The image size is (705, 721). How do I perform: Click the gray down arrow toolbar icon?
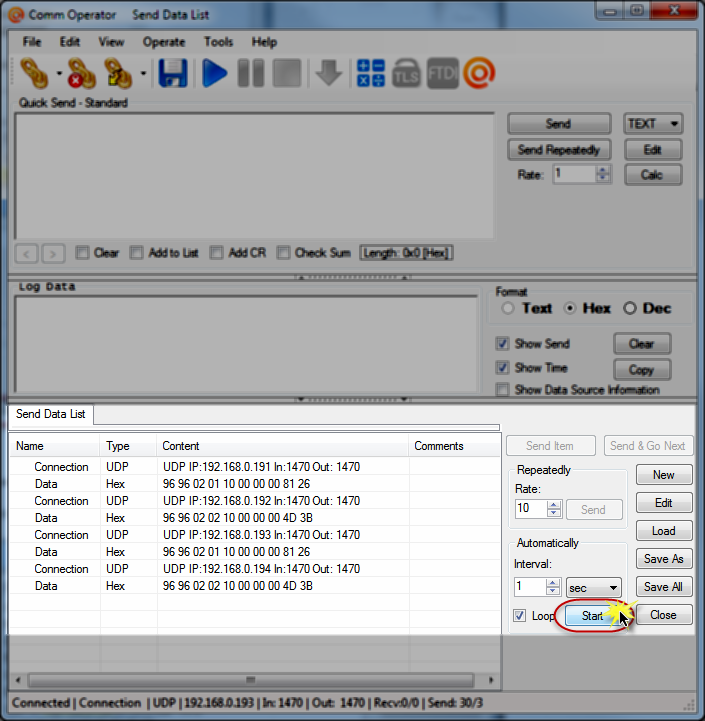328,74
